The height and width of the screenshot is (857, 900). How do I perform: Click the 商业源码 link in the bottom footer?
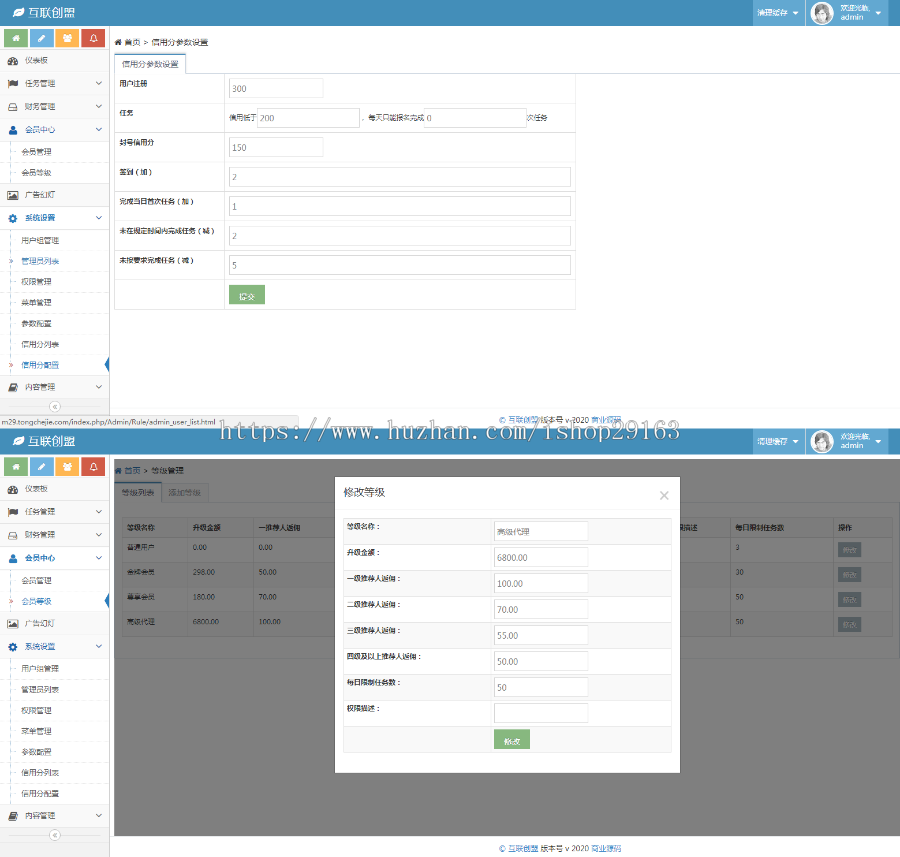click(x=606, y=848)
